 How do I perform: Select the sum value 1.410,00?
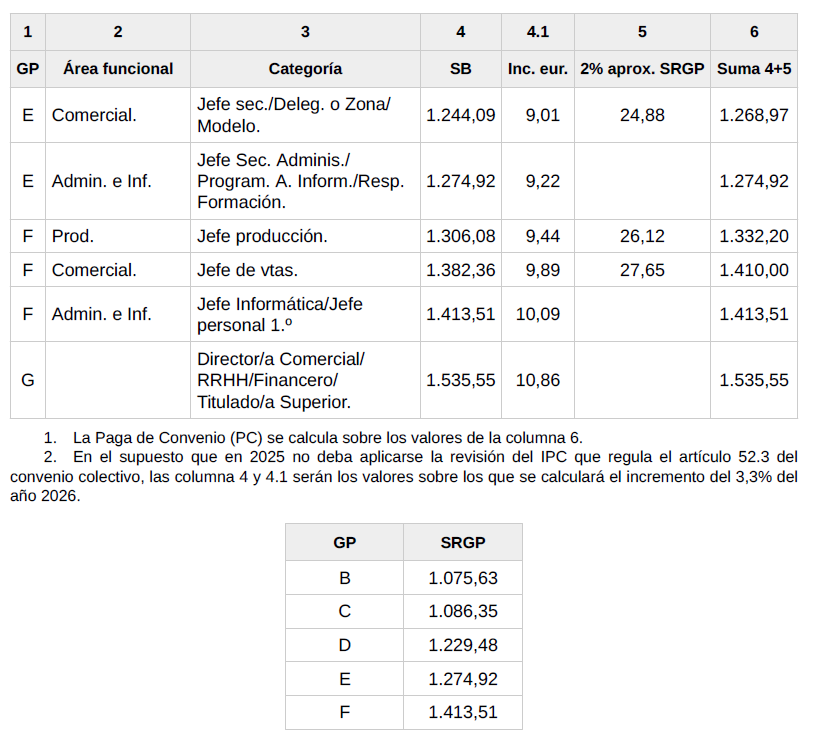click(753, 270)
